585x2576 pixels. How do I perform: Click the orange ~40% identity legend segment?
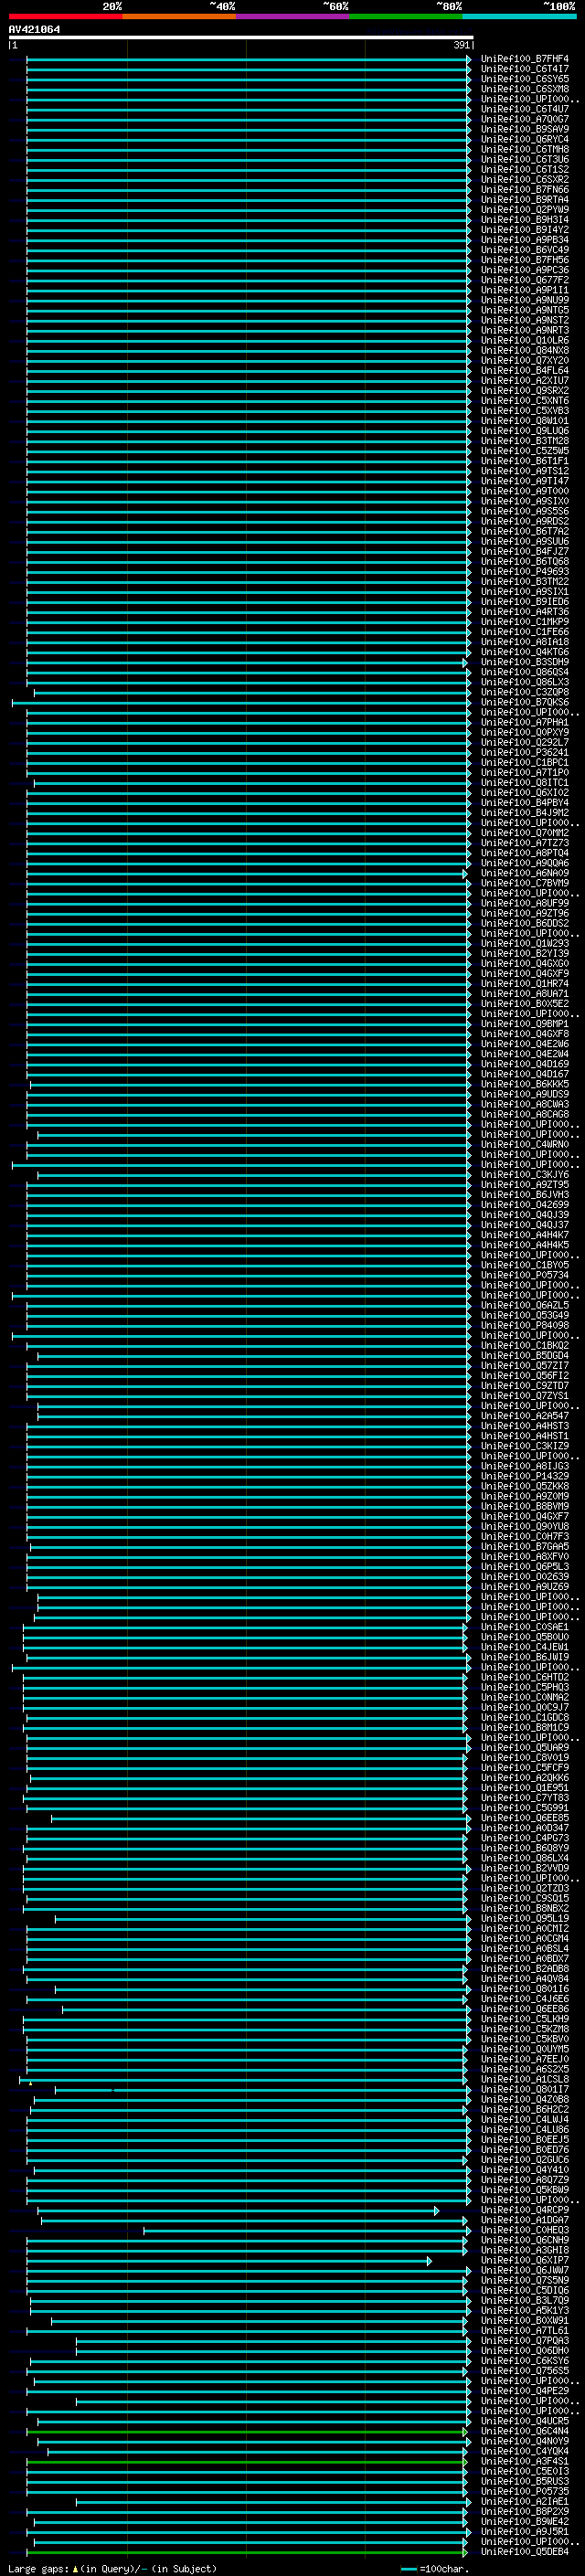click(179, 16)
